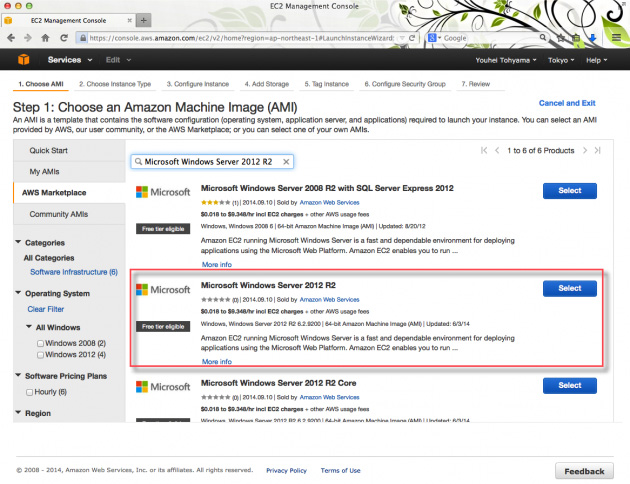630x484 pixels.
Task: Go to last page of products
Action: tap(597, 150)
